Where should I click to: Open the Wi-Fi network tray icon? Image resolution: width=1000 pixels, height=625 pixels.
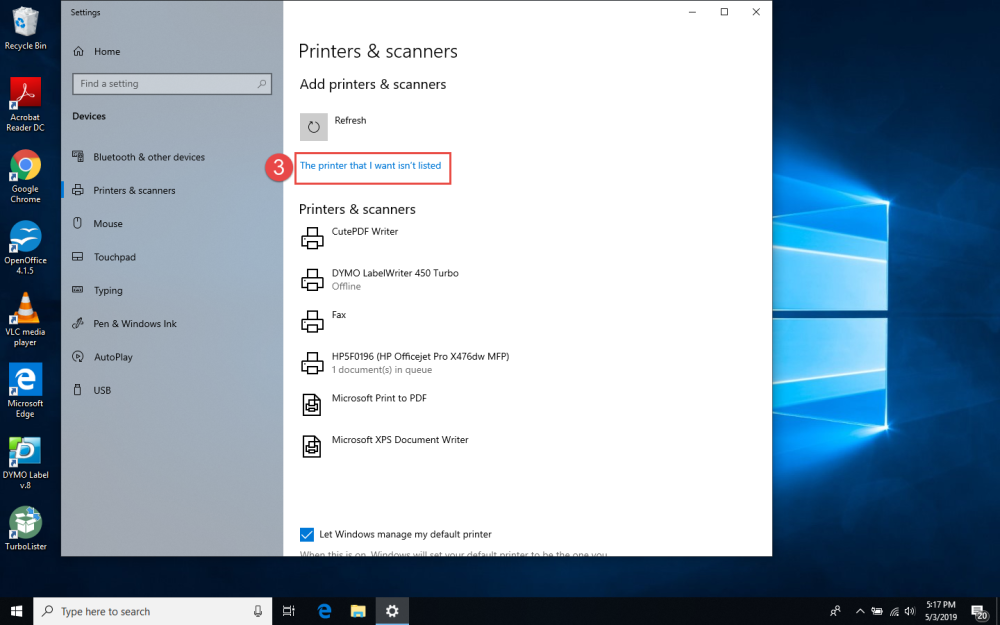coord(894,611)
